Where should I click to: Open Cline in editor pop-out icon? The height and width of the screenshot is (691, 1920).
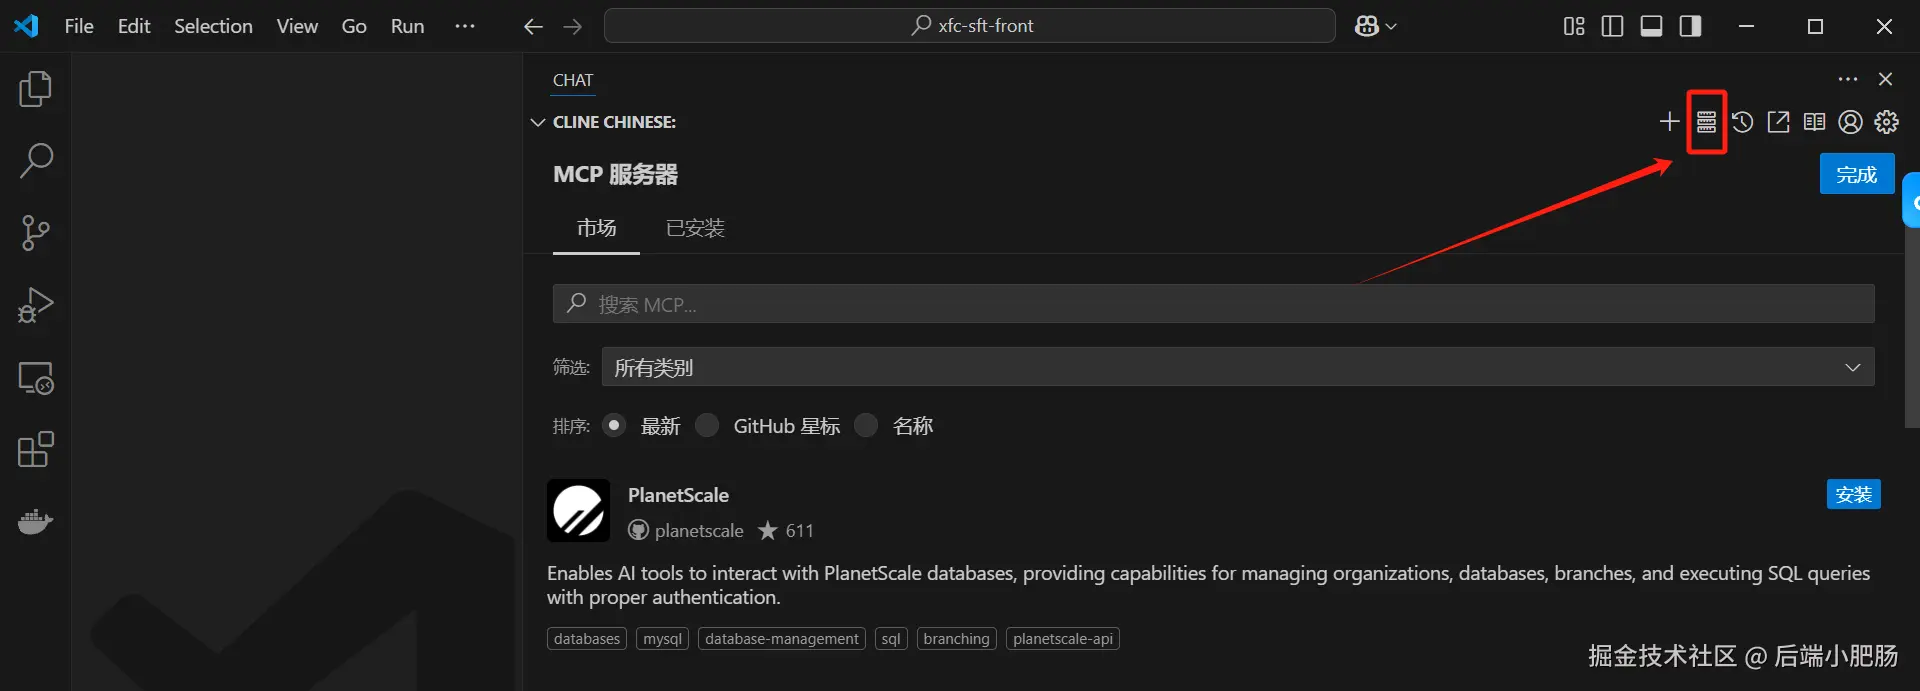[x=1778, y=122]
